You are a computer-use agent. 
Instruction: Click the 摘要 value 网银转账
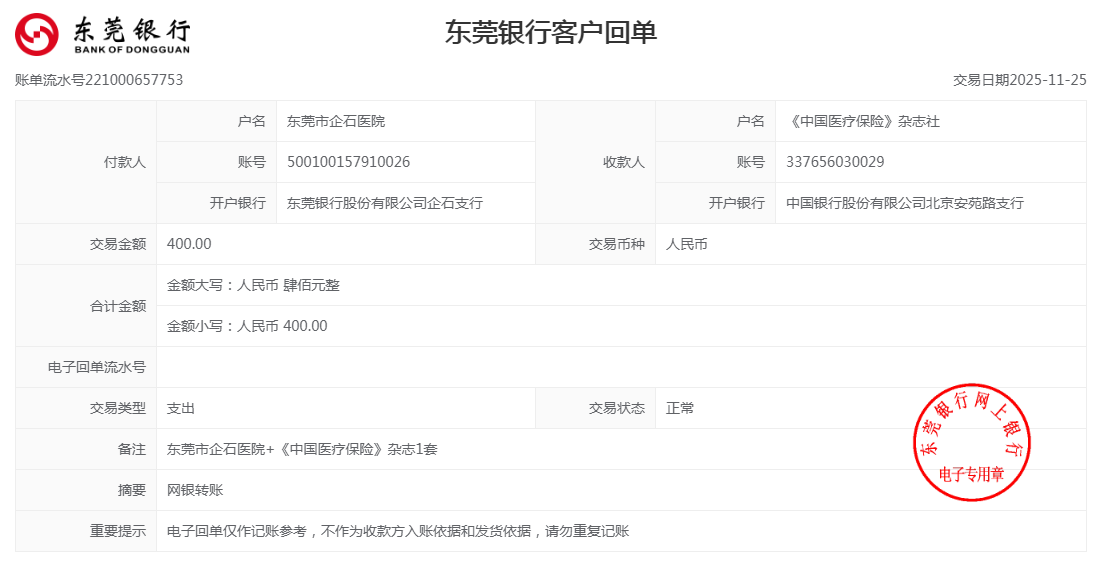point(195,490)
